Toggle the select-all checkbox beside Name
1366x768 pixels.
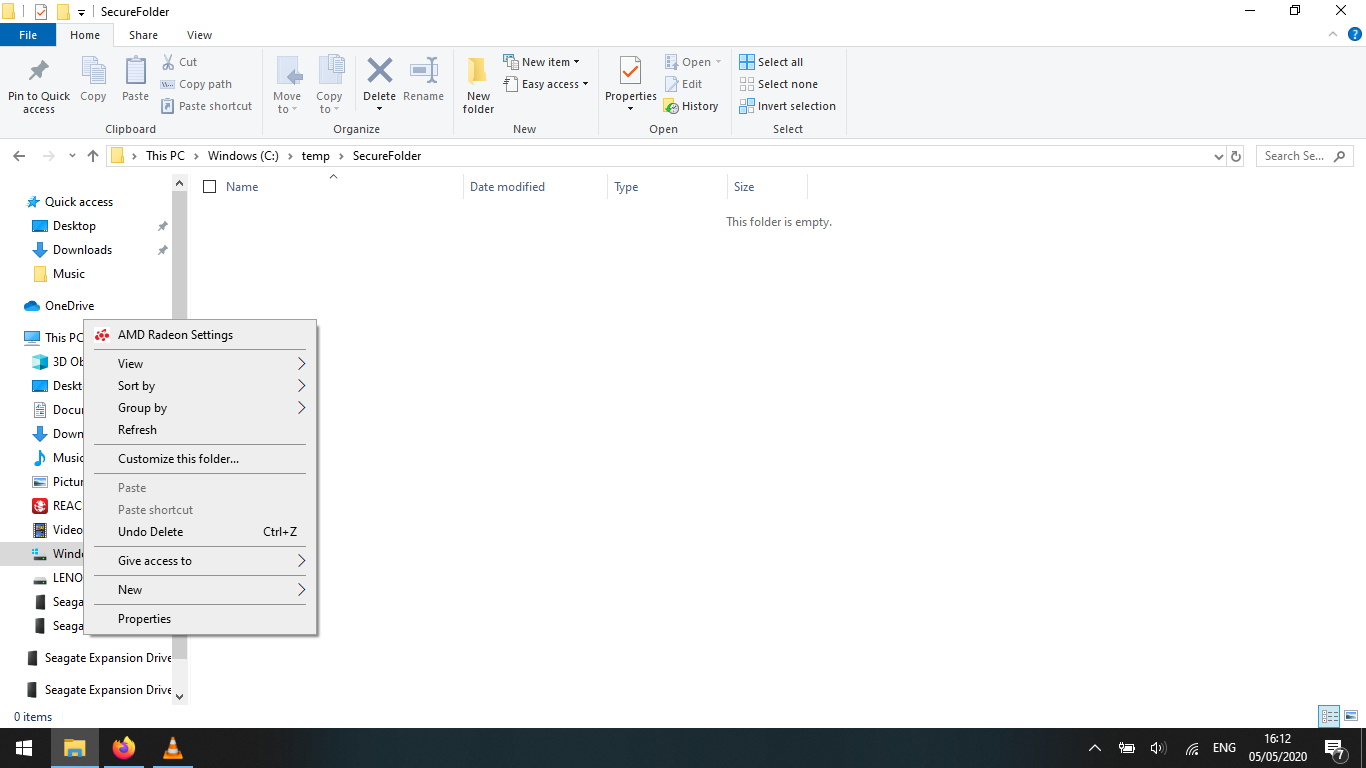click(210, 187)
